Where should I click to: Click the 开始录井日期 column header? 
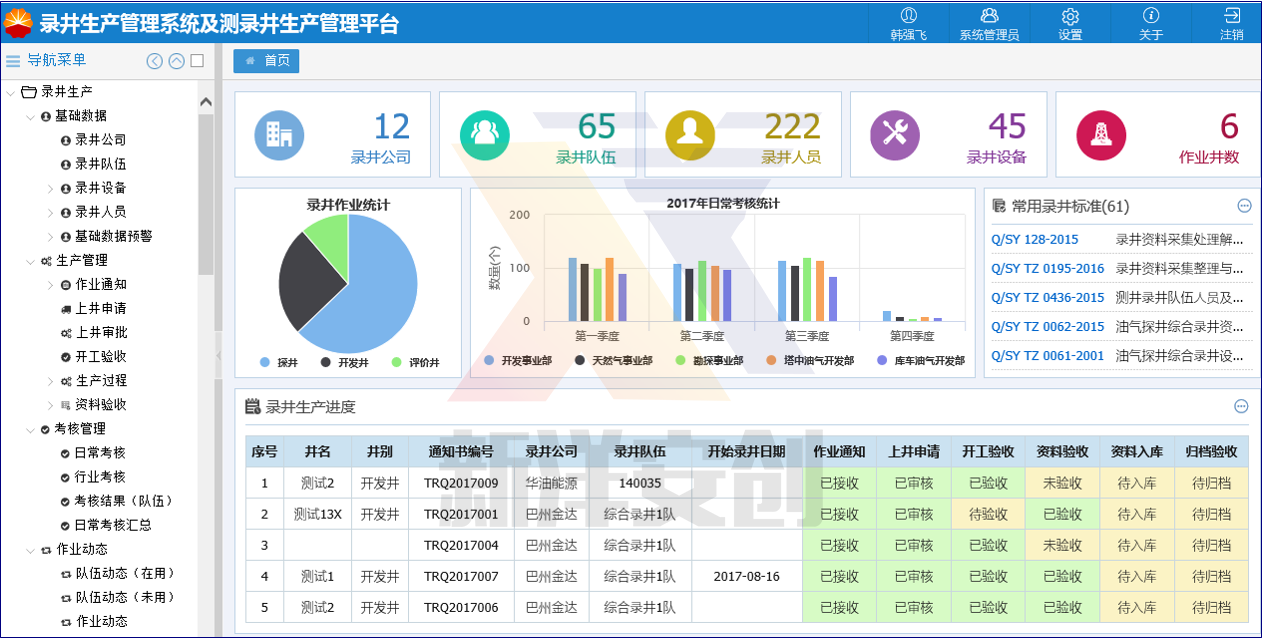tap(746, 452)
